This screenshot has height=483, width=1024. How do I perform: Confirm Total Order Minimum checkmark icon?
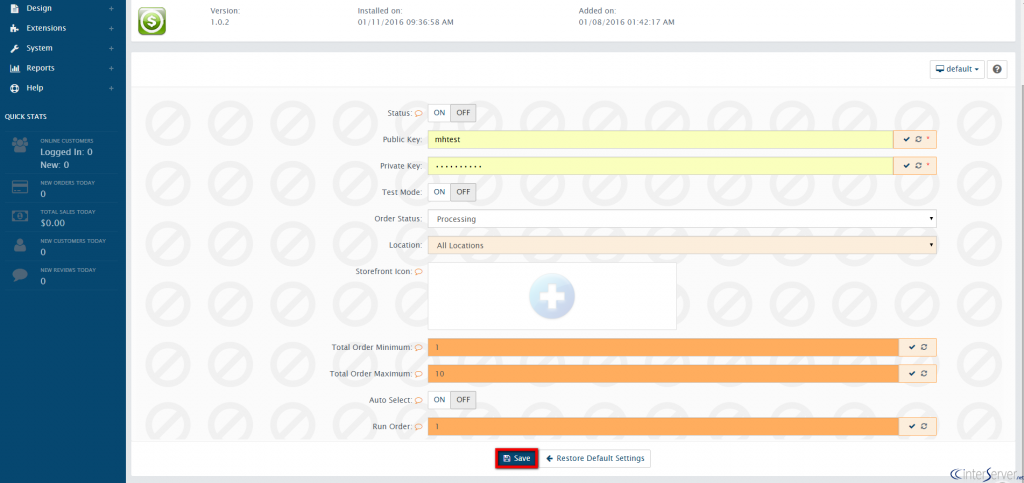pyautogui.click(x=912, y=347)
